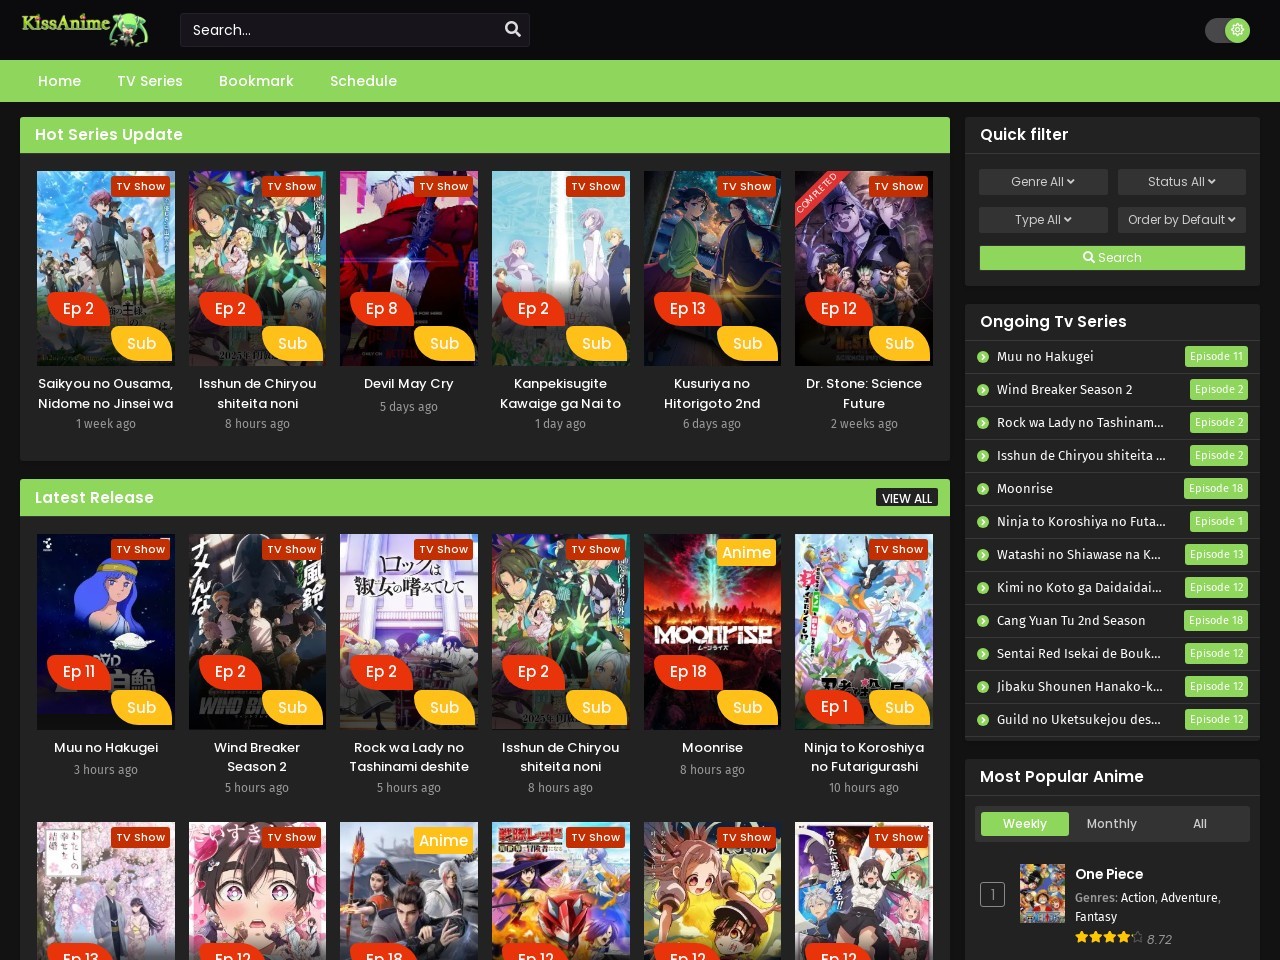Click the Devil May Cry title text
Screen dimensions: 1280x960
(409, 383)
